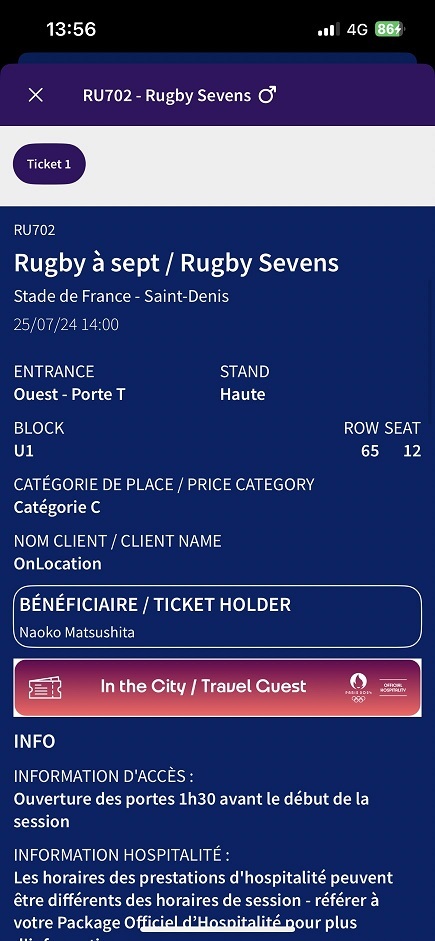This screenshot has width=435, height=941.
Task: Close the ticket view with X icon
Action: (36, 95)
